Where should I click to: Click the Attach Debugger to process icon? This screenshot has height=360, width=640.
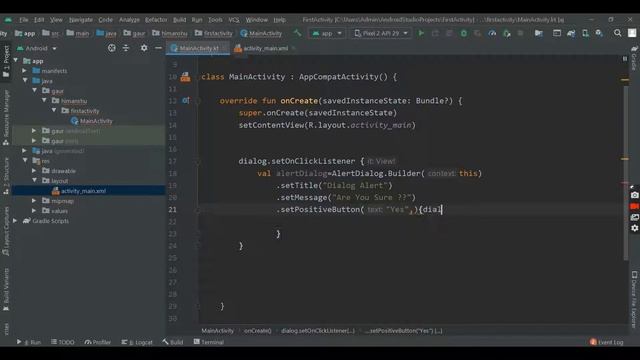coord(507,33)
